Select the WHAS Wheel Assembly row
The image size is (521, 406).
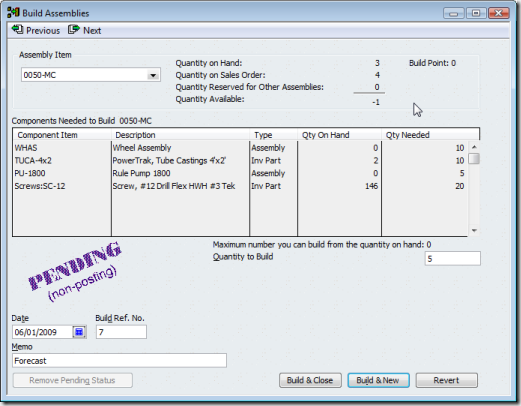click(x=240, y=148)
